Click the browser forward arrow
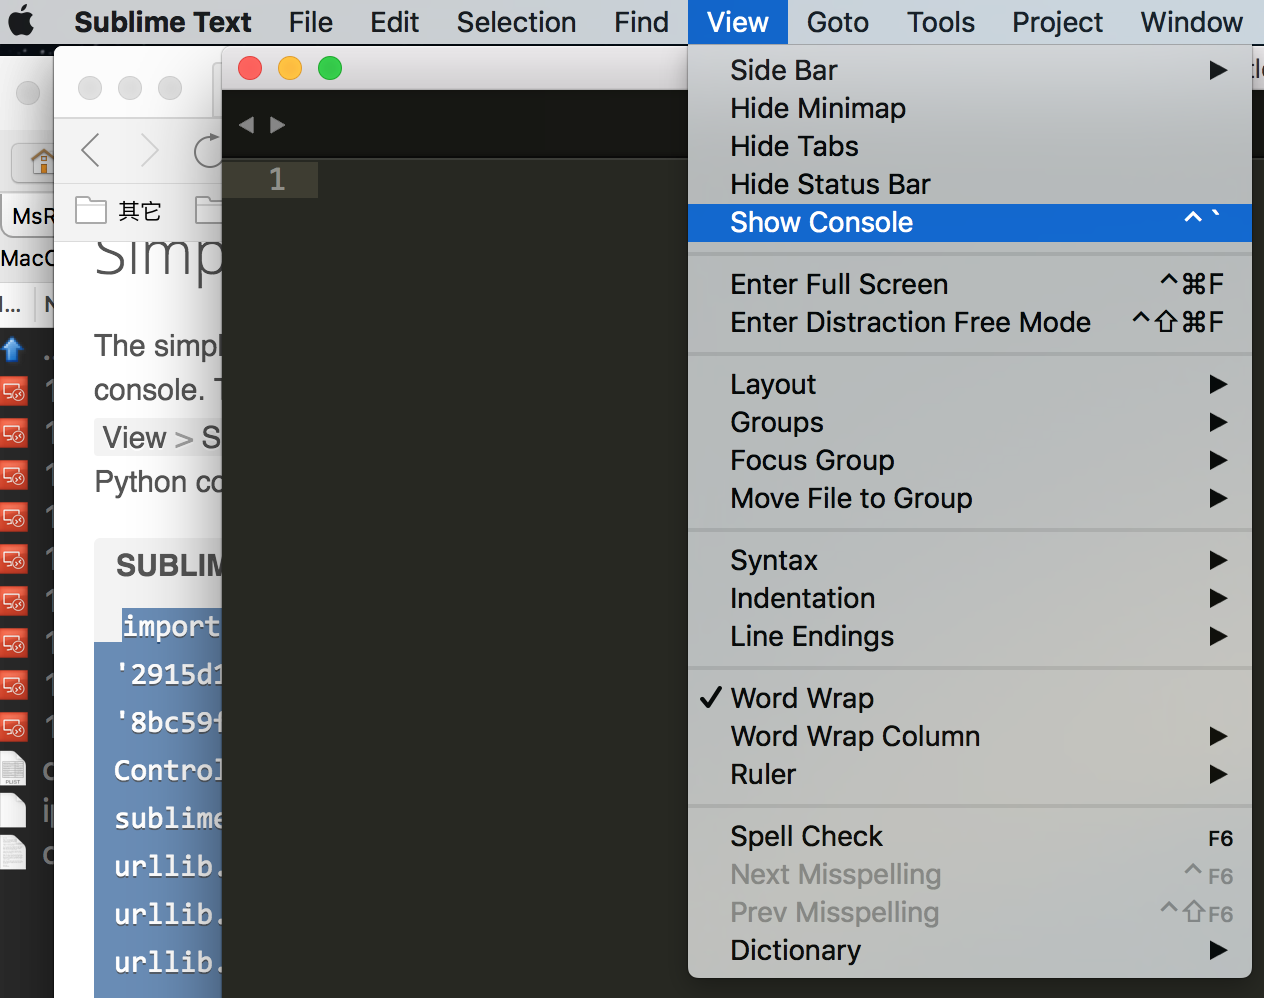The width and height of the screenshot is (1264, 998). coord(150,151)
